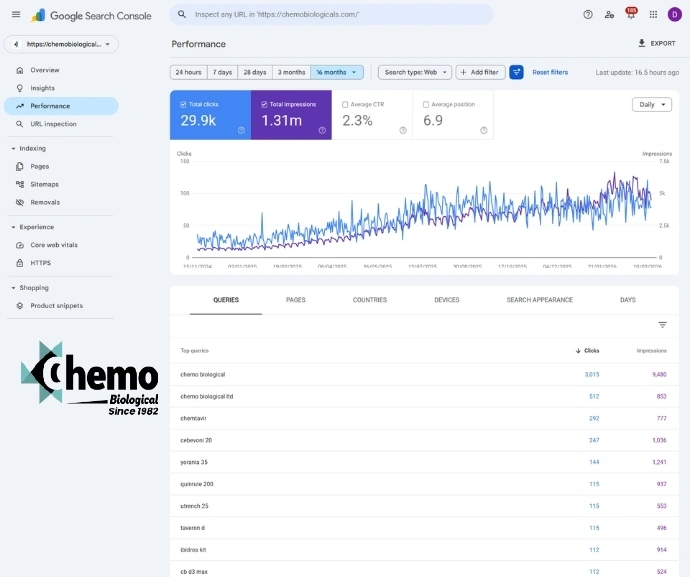Open the notifications bell icon

[x=631, y=15]
